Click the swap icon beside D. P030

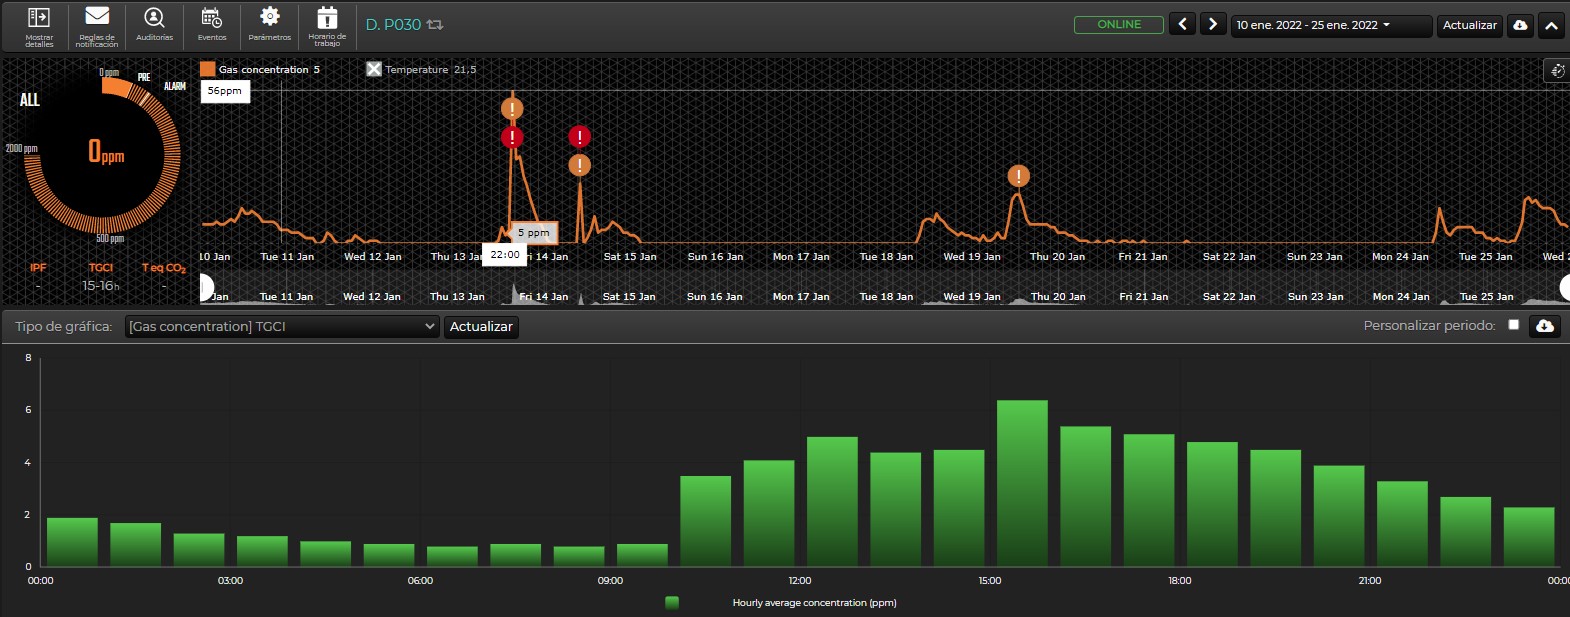pos(435,25)
